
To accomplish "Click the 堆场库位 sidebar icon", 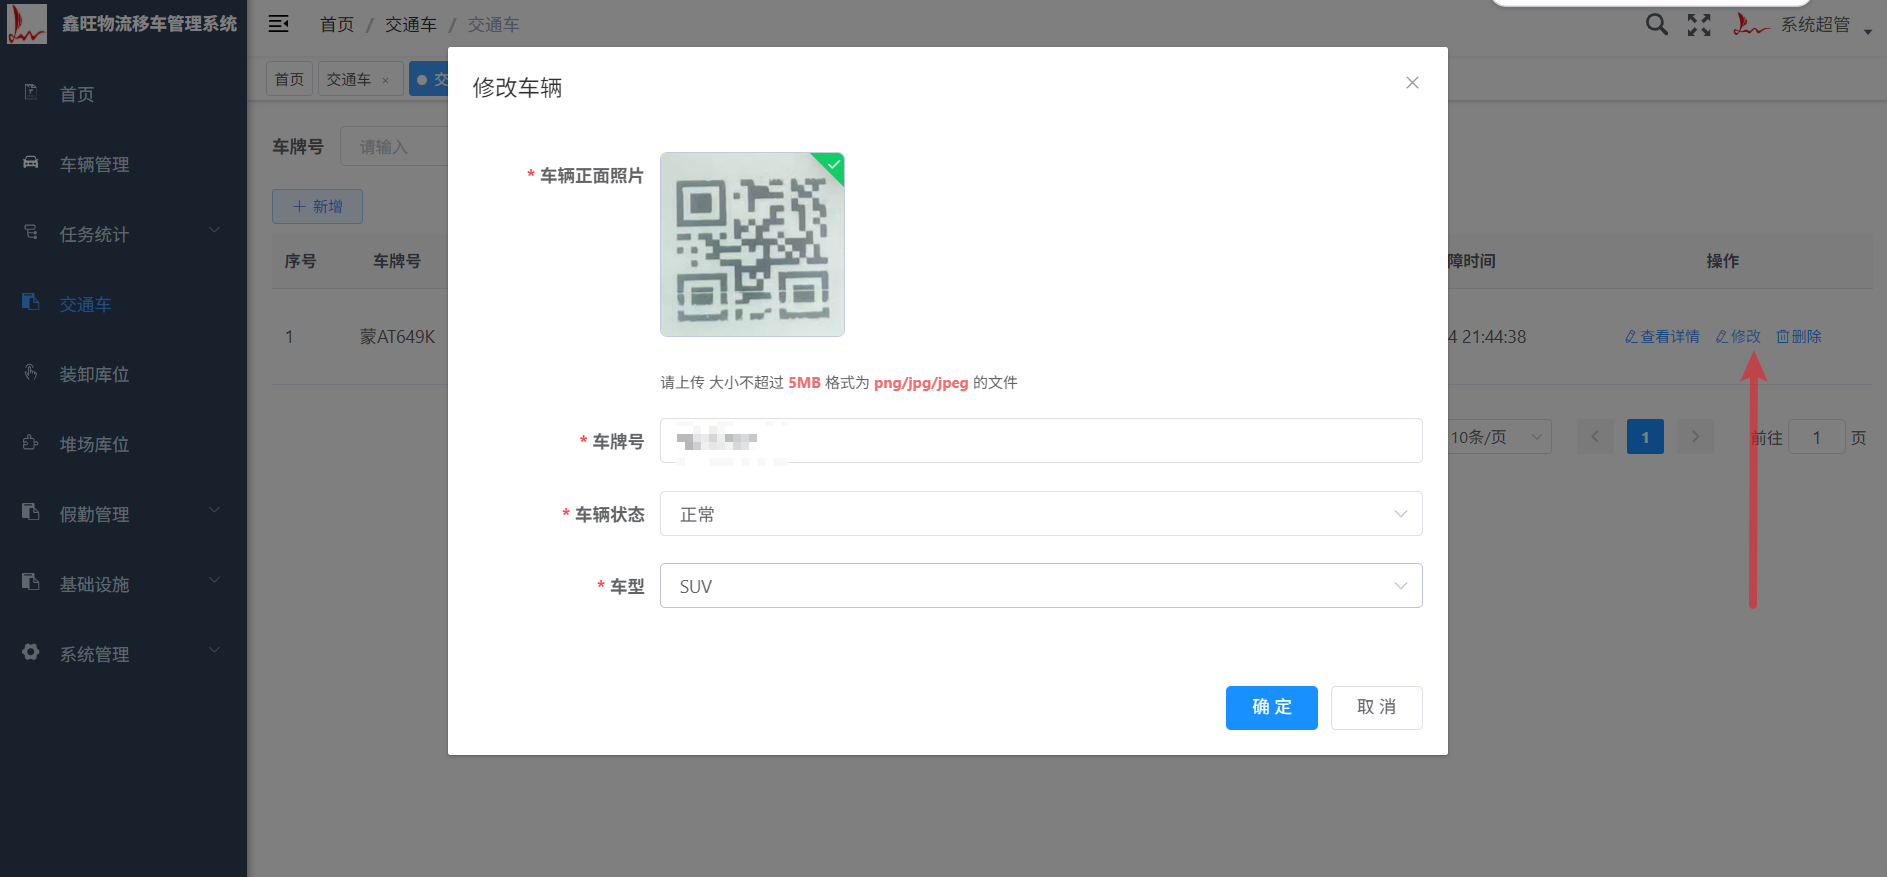I will (31, 442).
